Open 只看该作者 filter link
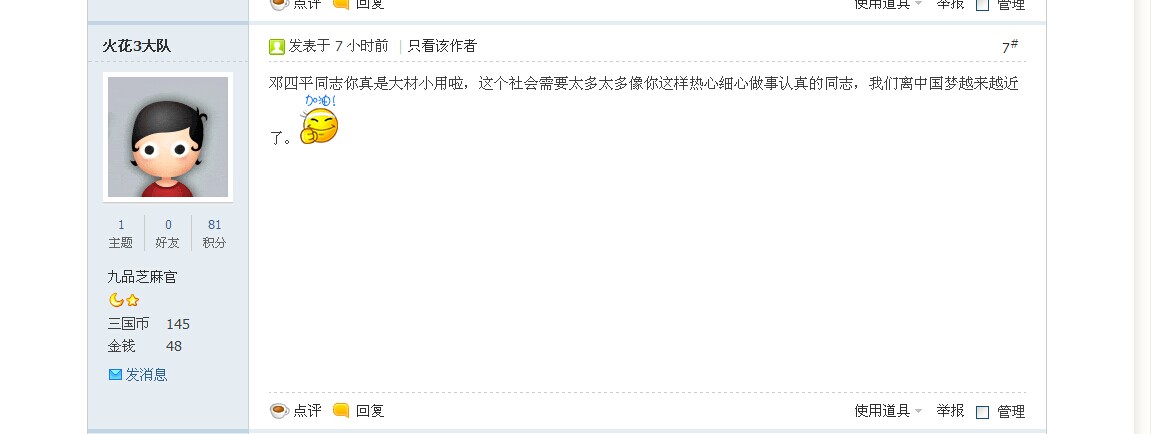The width and height of the screenshot is (1151, 434). point(442,46)
